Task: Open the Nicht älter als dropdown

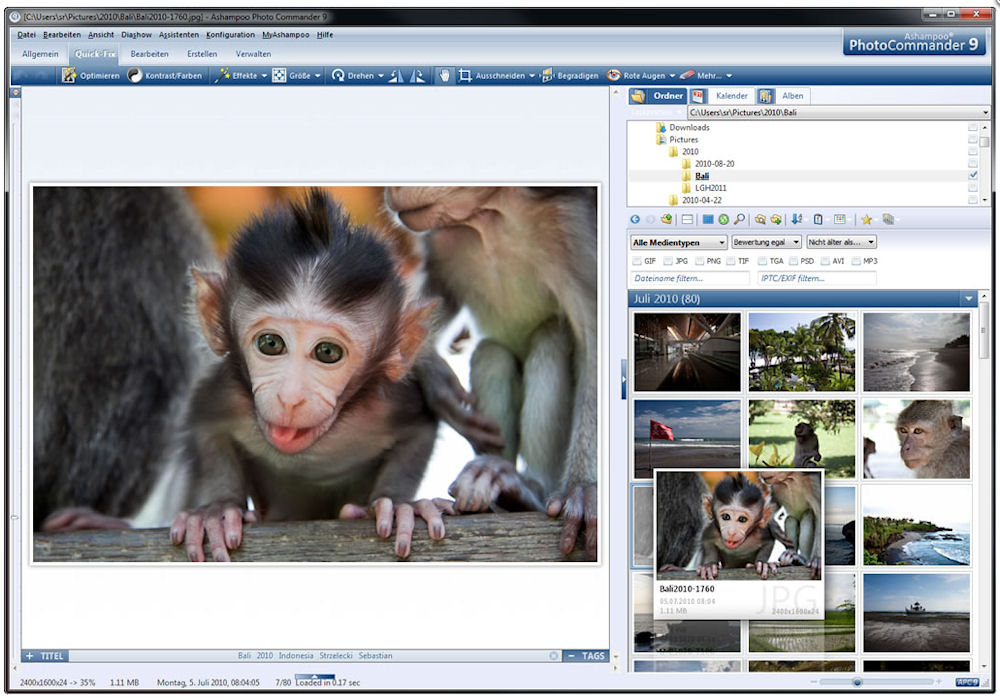Action: (842, 242)
